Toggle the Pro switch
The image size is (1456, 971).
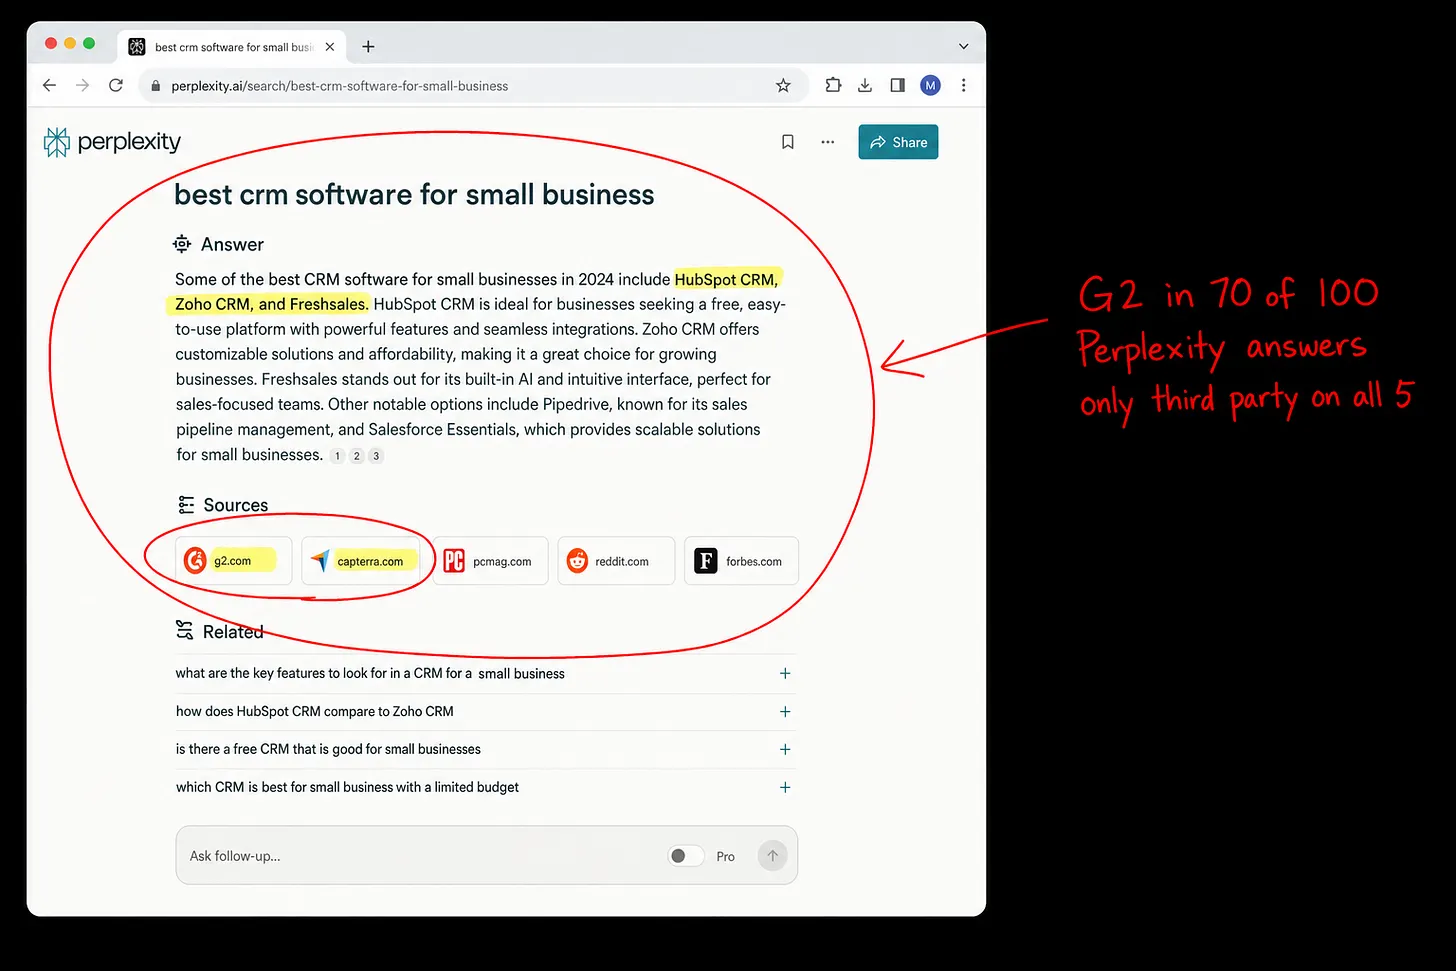coord(686,856)
